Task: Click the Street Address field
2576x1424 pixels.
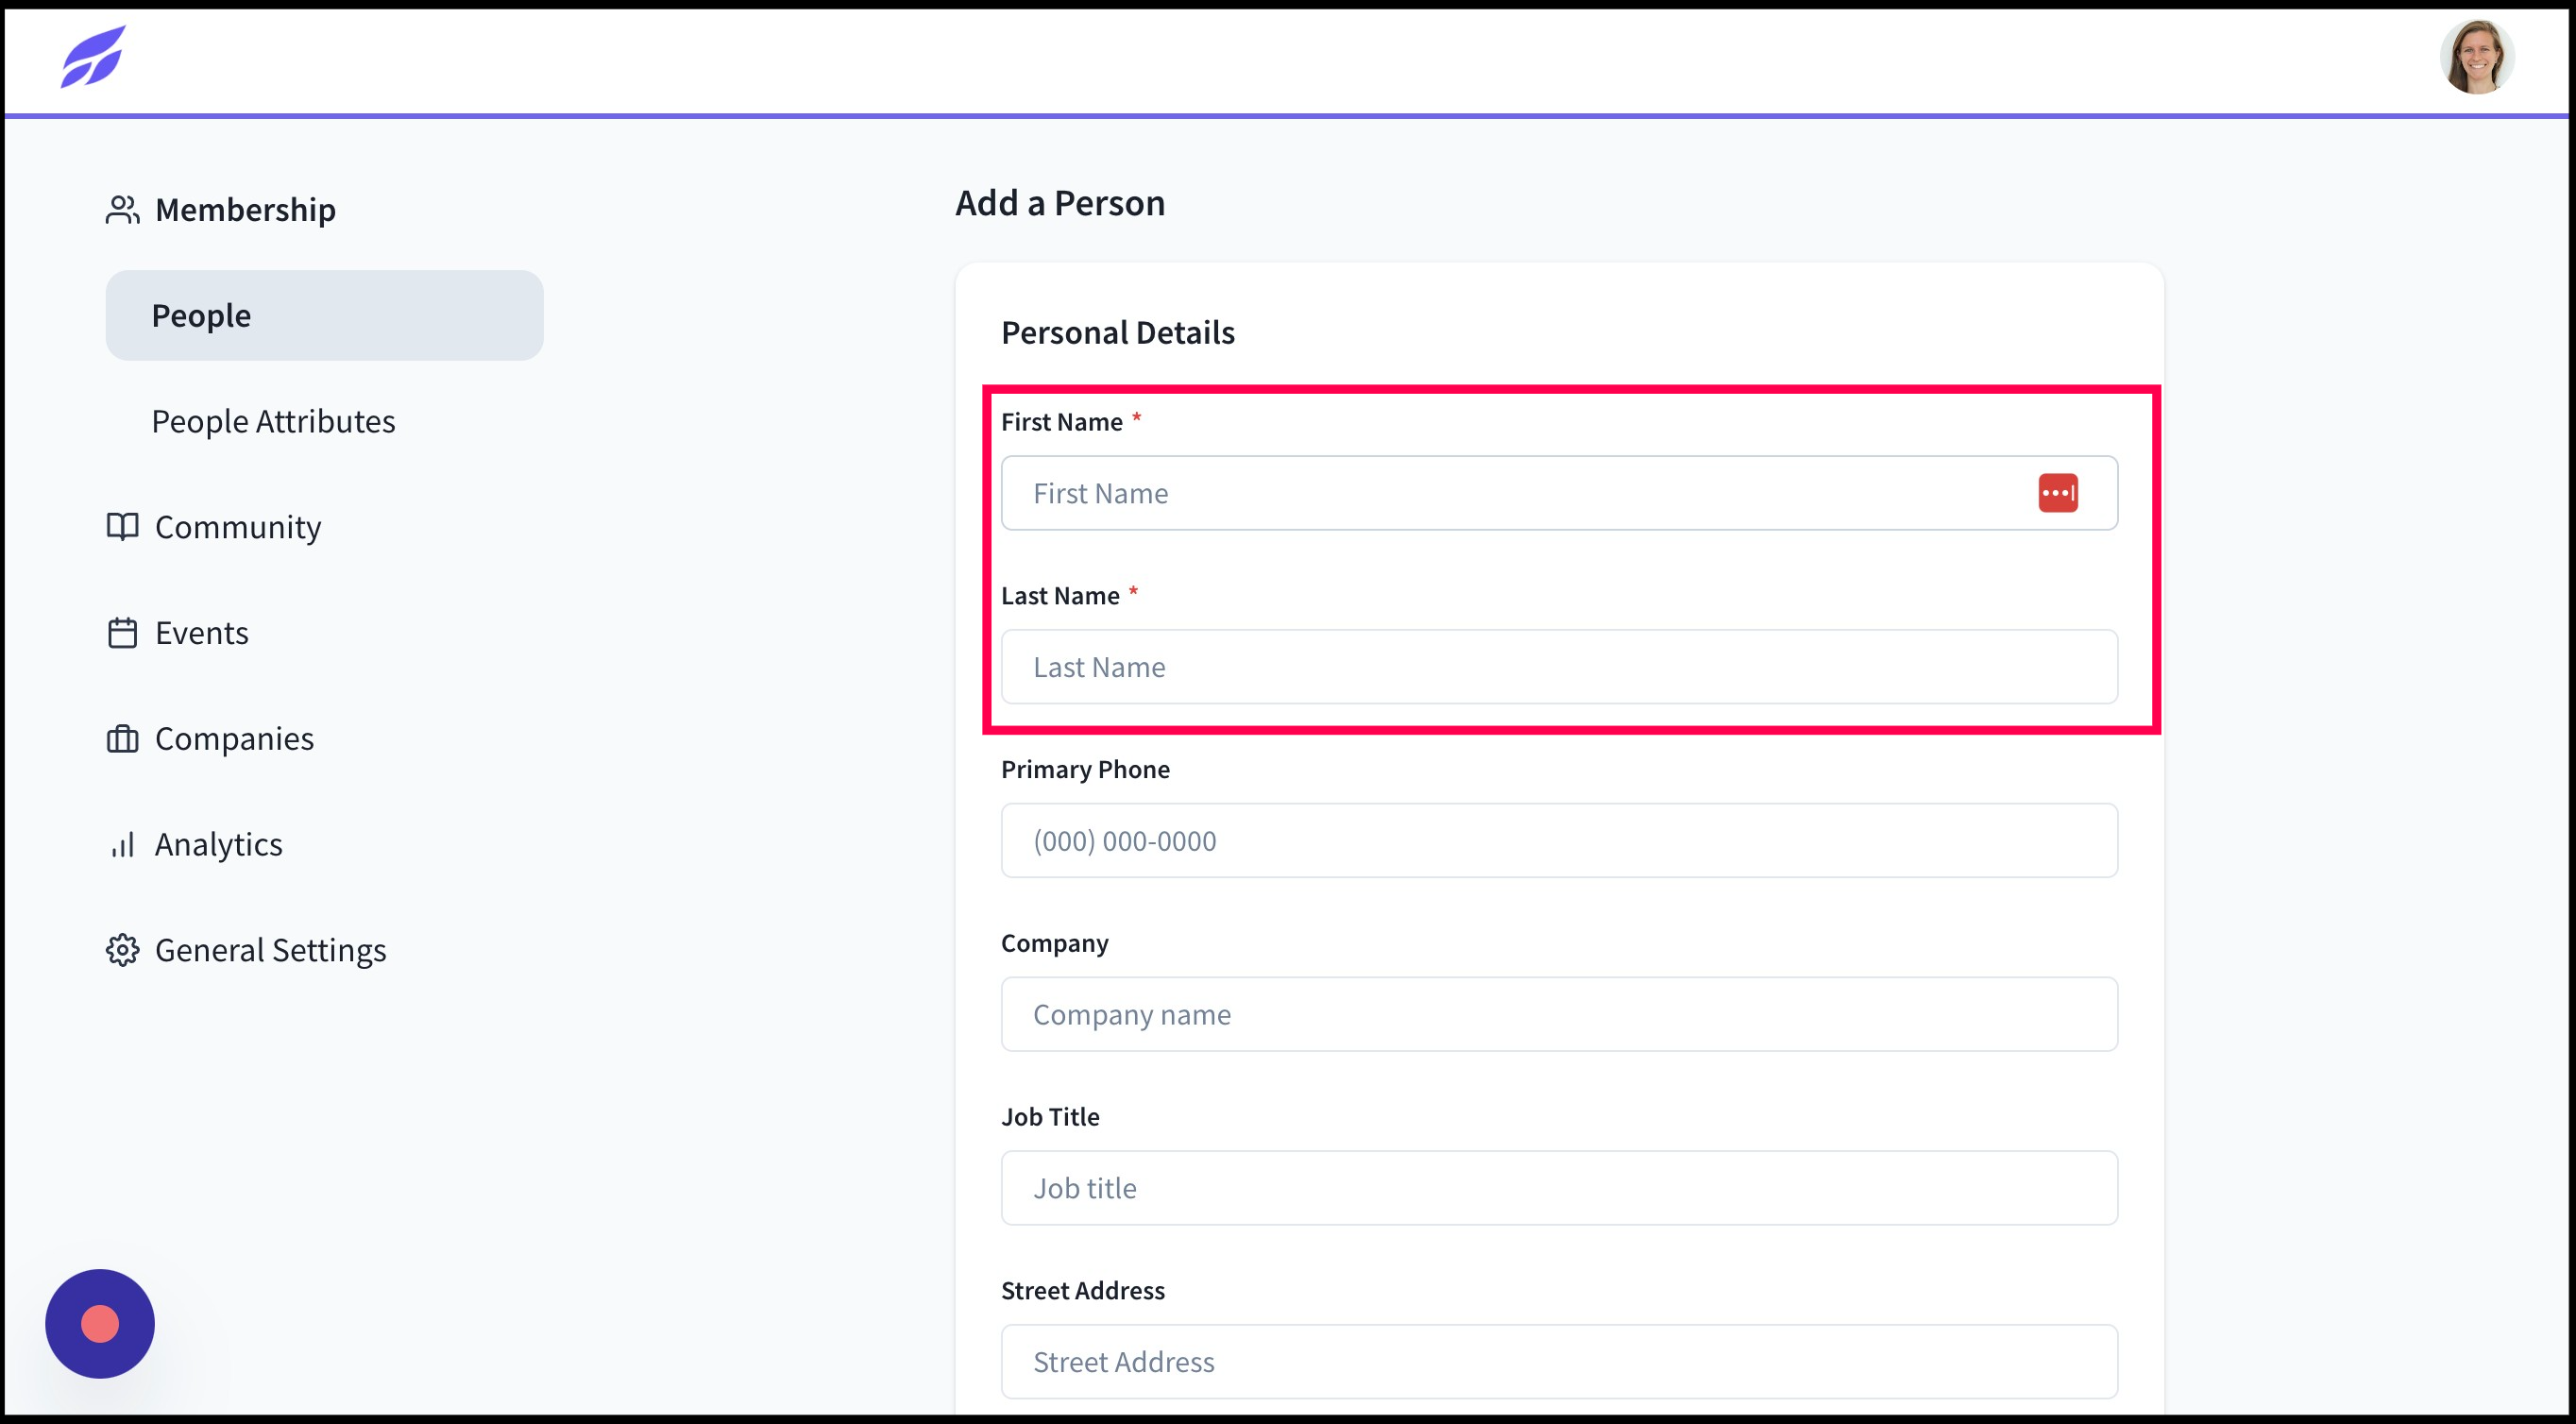Action: click(x=1559, y=1362)
